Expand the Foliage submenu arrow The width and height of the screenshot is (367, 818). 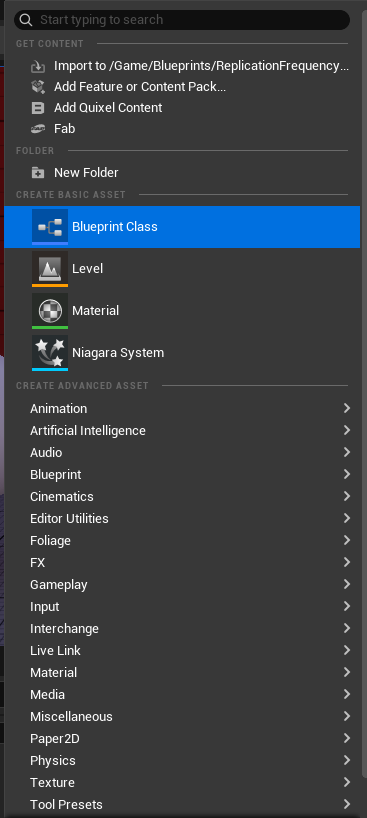coord(347,540)
